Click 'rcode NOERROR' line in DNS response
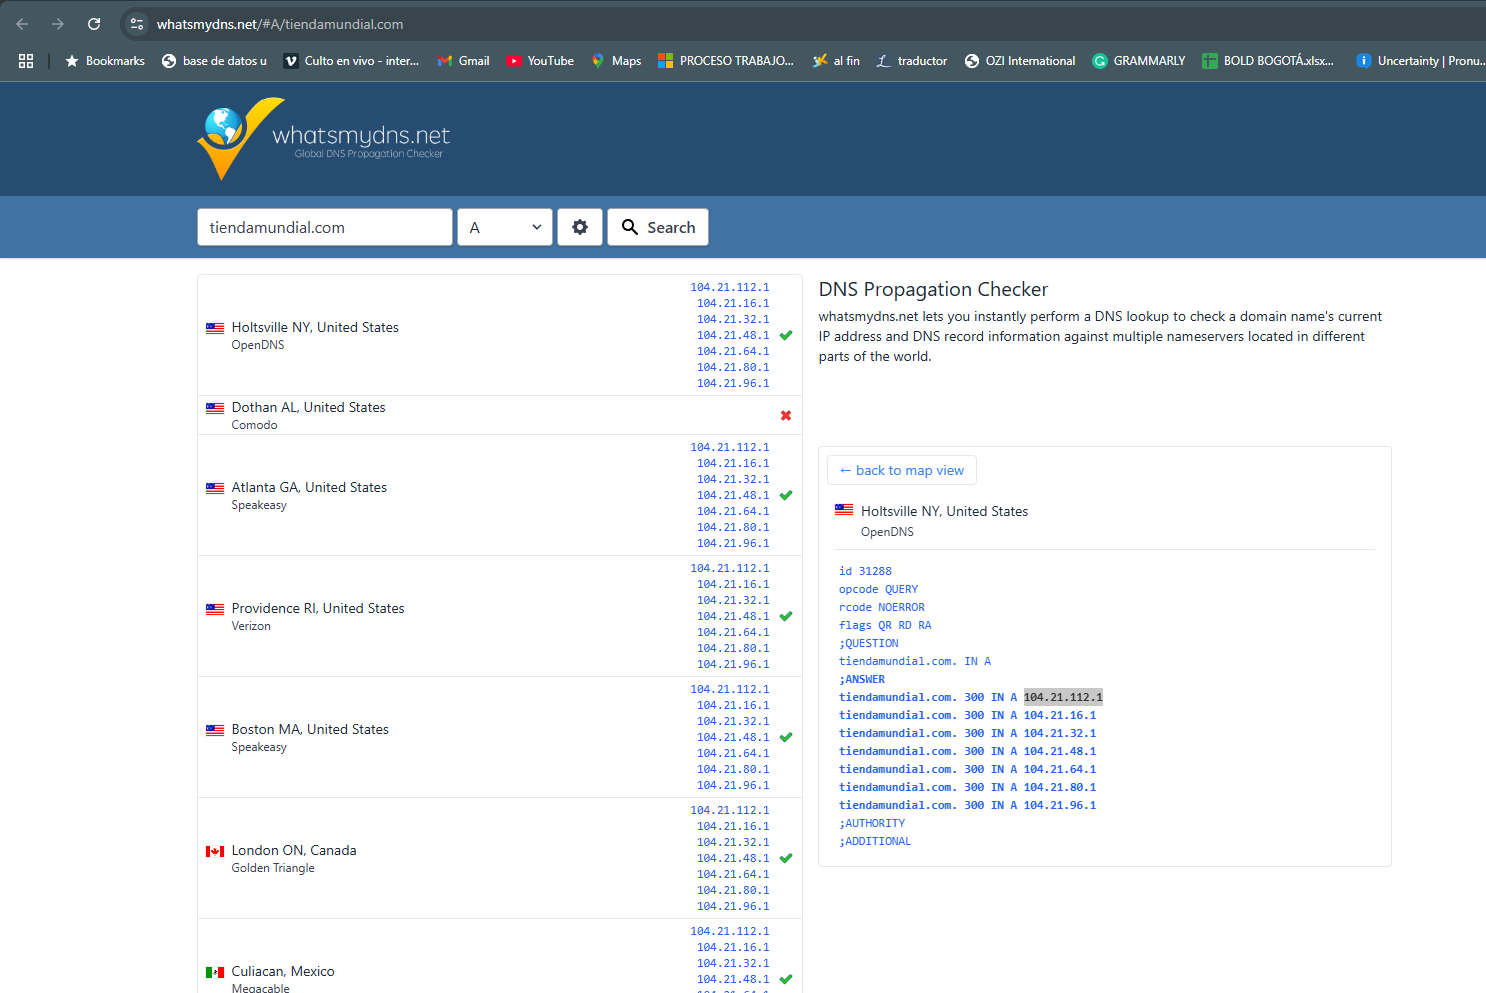 pyautogui.click(x=882, y=607)
